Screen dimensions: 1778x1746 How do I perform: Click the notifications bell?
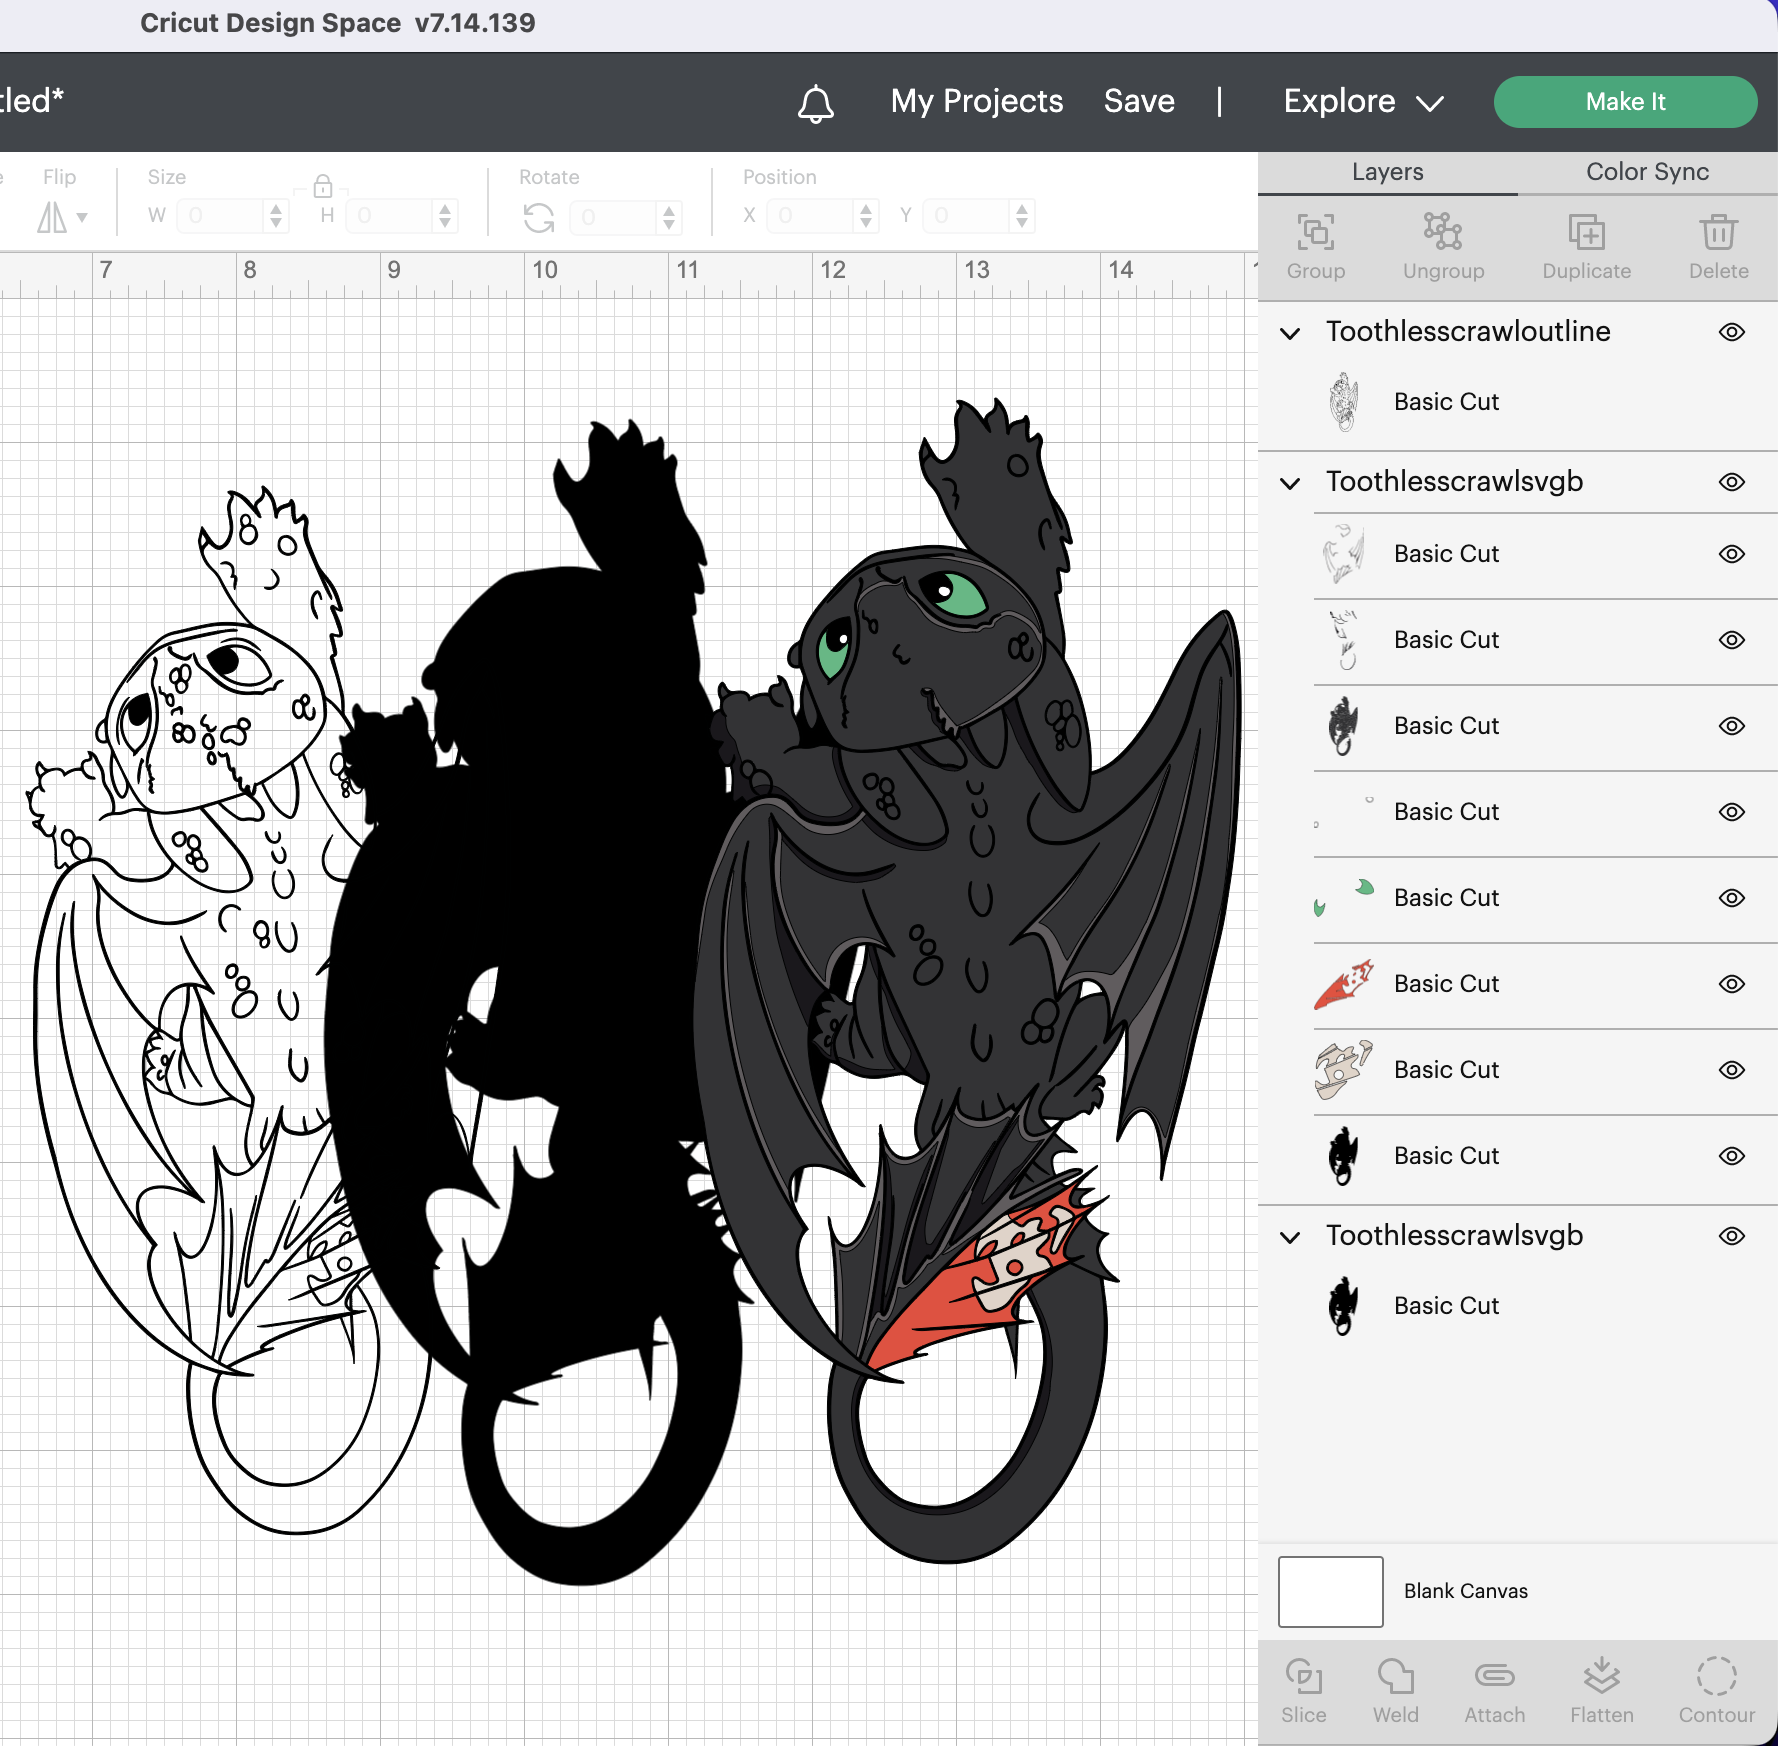click(x=815, y=101)
